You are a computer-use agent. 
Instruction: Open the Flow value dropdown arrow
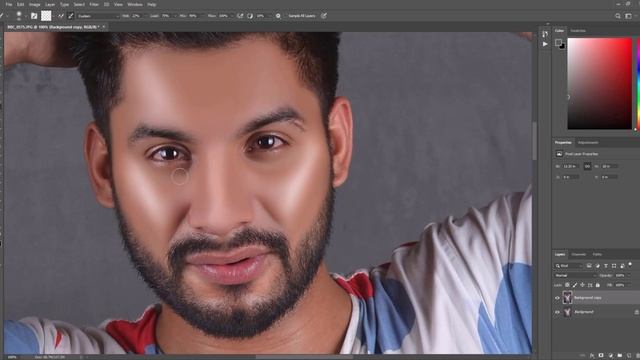click(x=232, y=16)
